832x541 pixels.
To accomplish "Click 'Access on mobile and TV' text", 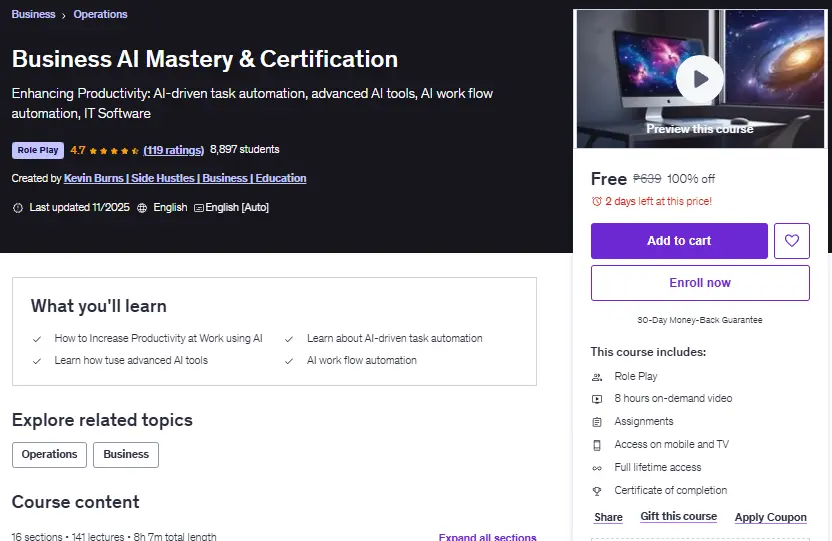I will pyautogui.click(x=672, y=444).
